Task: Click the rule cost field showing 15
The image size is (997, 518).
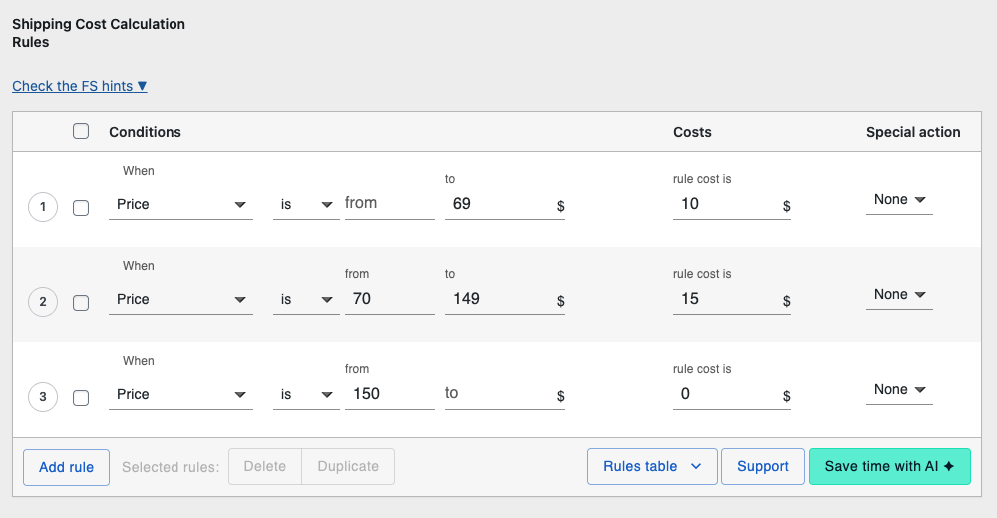Action: coord(724,299)
